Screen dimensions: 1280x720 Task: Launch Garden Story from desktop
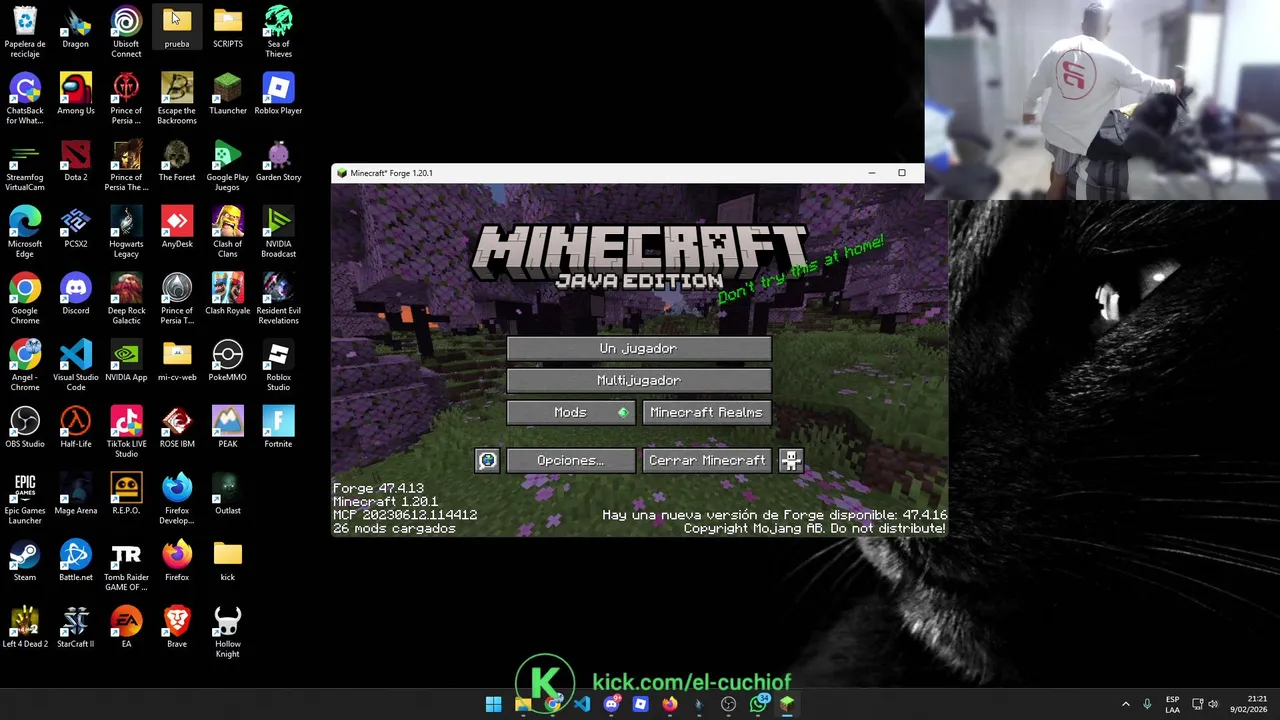click(278, 161)
